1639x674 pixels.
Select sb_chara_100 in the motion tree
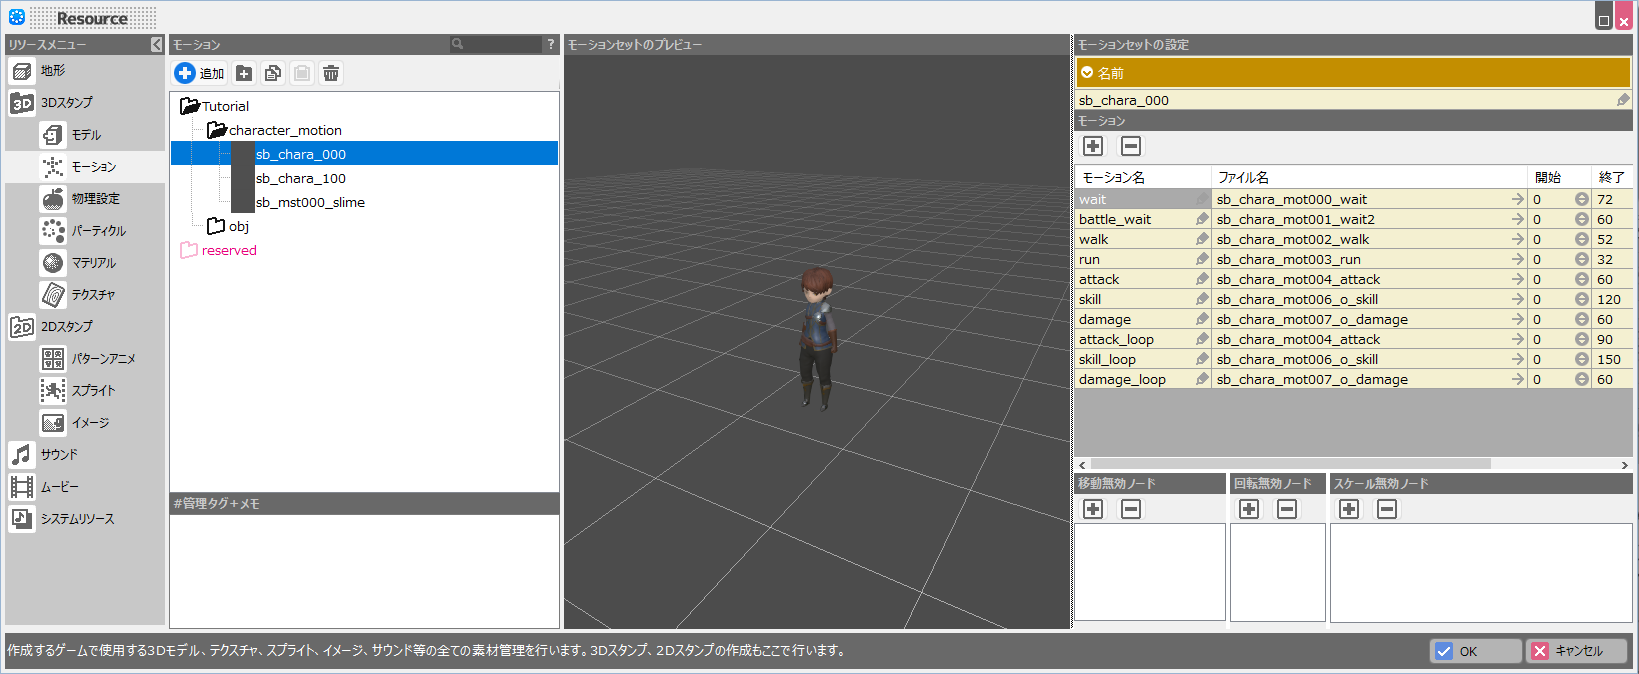[300, 178]
